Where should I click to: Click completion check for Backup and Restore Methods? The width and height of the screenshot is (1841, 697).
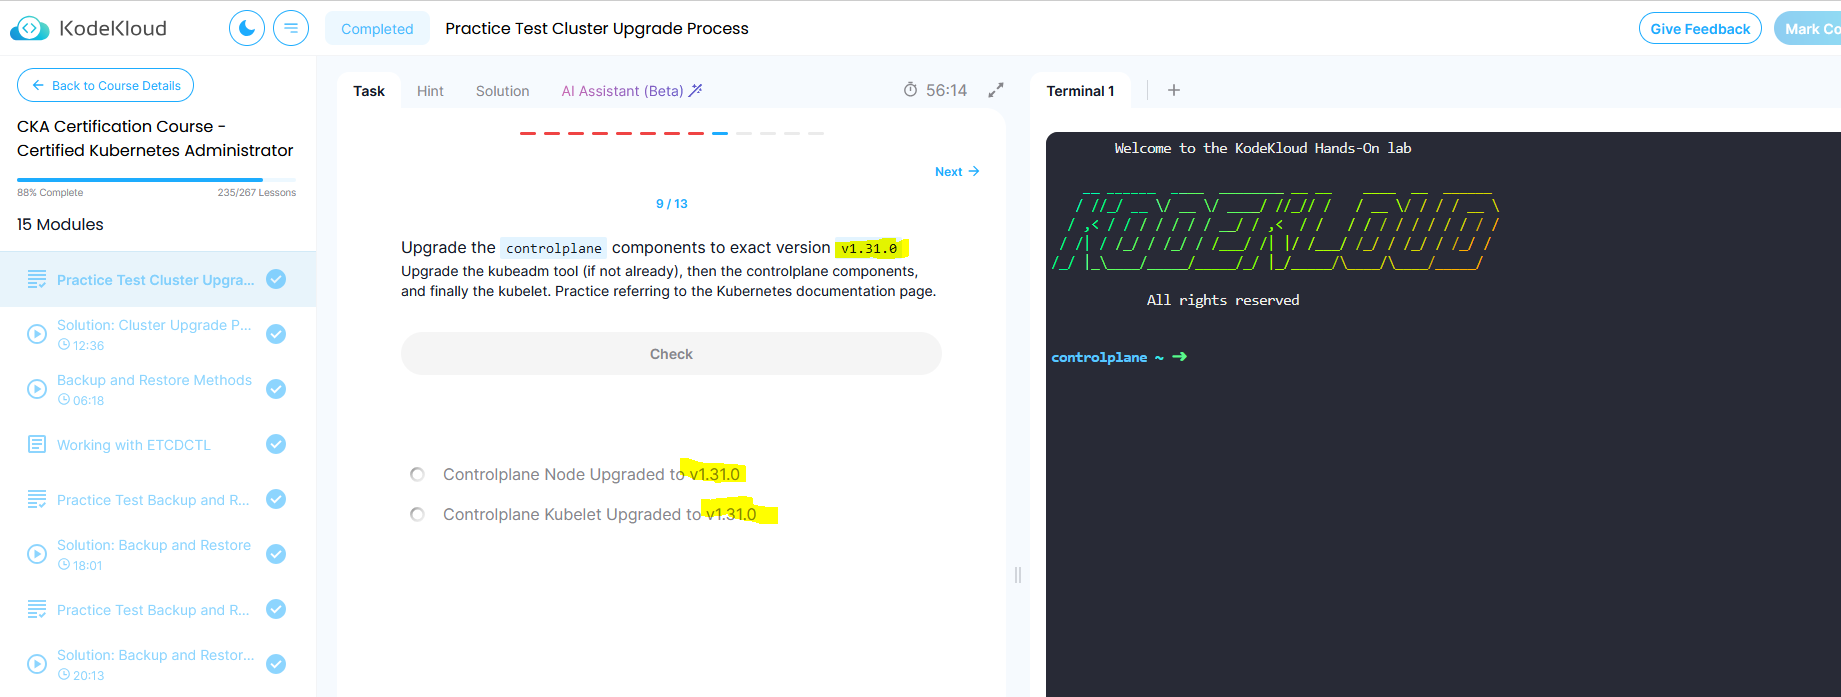pos(276,389)
